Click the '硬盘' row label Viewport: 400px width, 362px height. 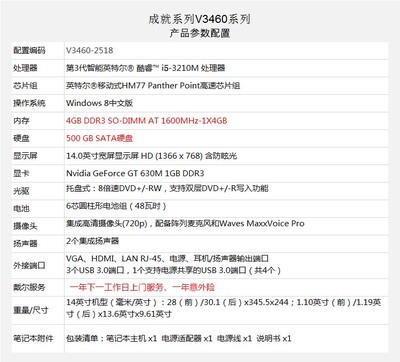(x=21, y=138)
